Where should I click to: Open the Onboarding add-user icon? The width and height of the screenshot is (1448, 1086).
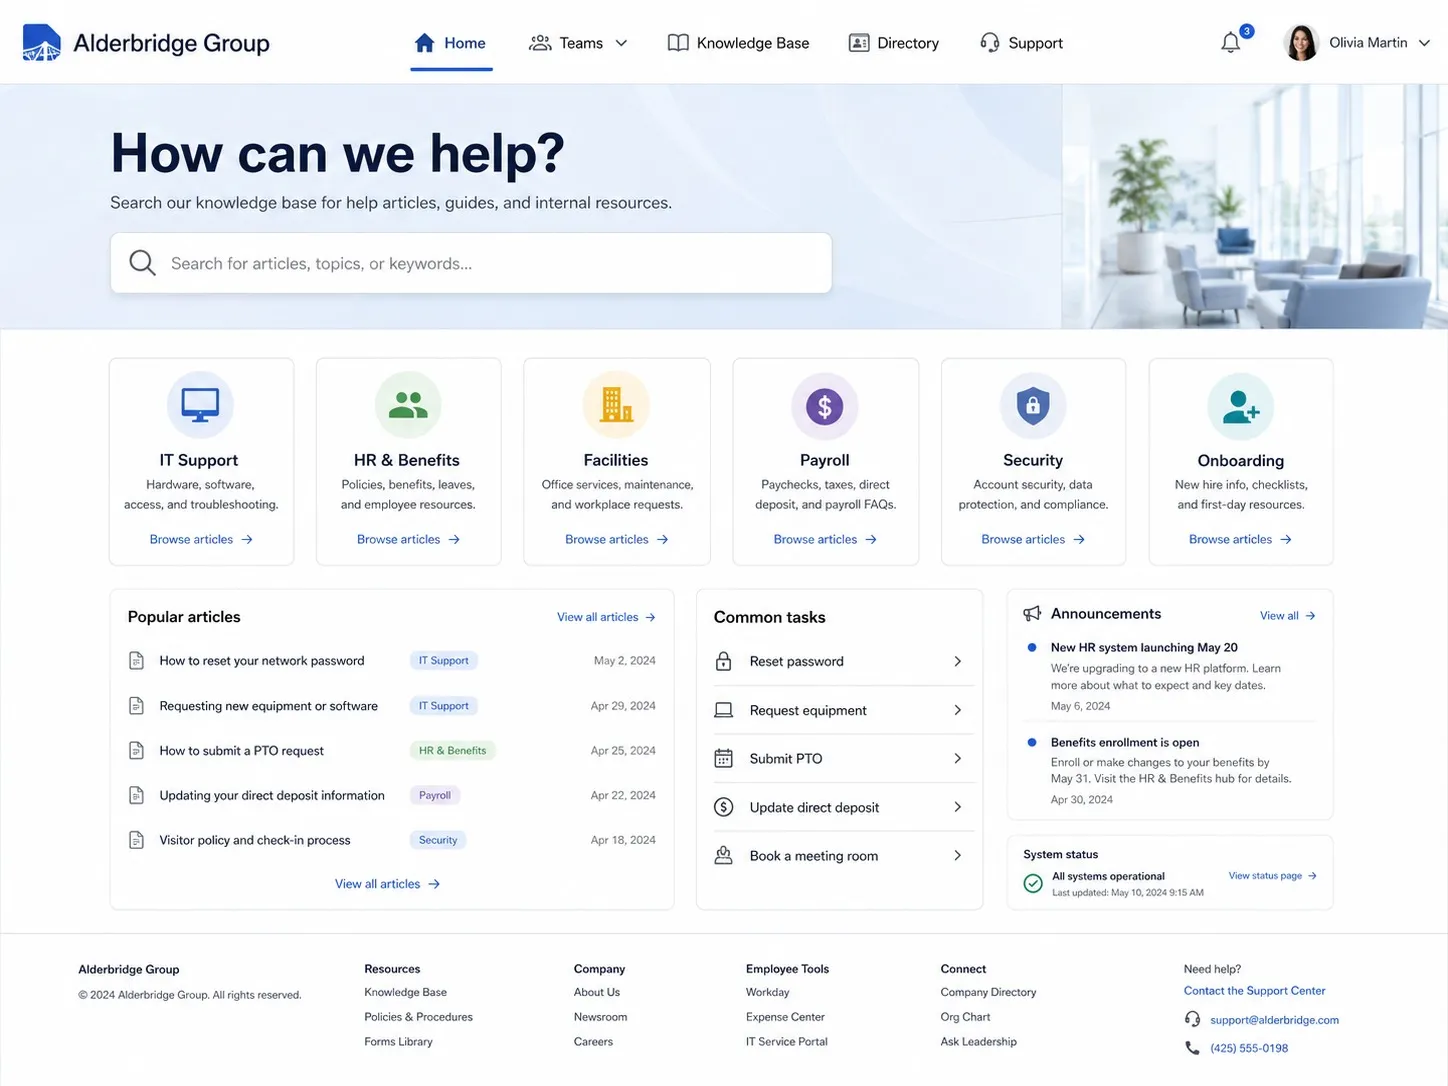1240,406
